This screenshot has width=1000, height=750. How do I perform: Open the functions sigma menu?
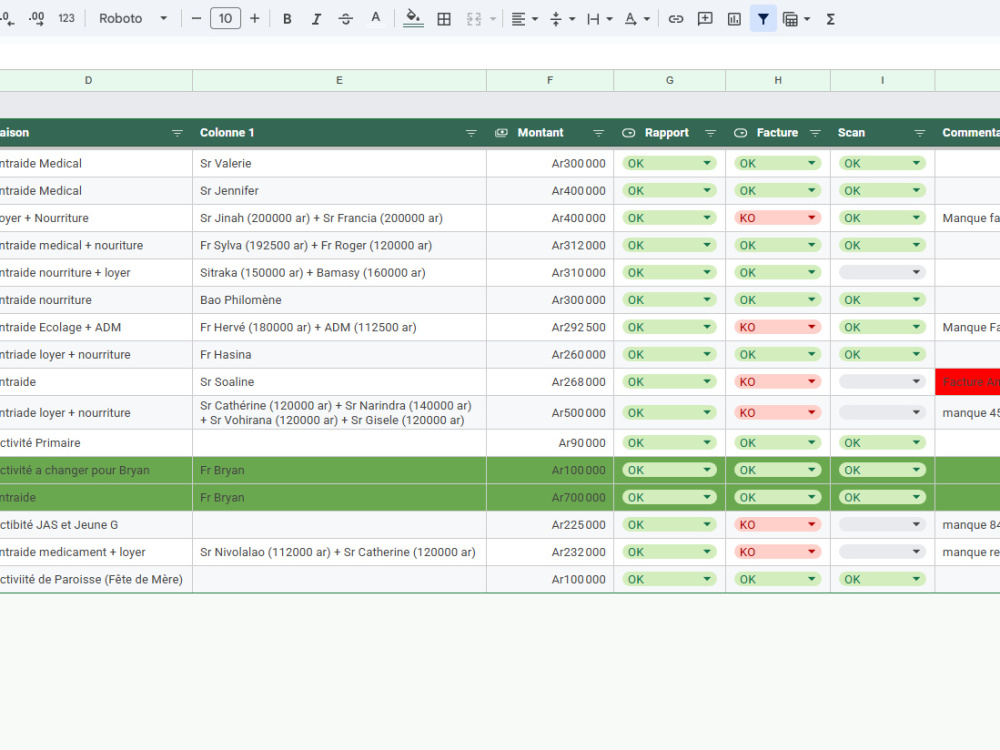tap(830, 19)
